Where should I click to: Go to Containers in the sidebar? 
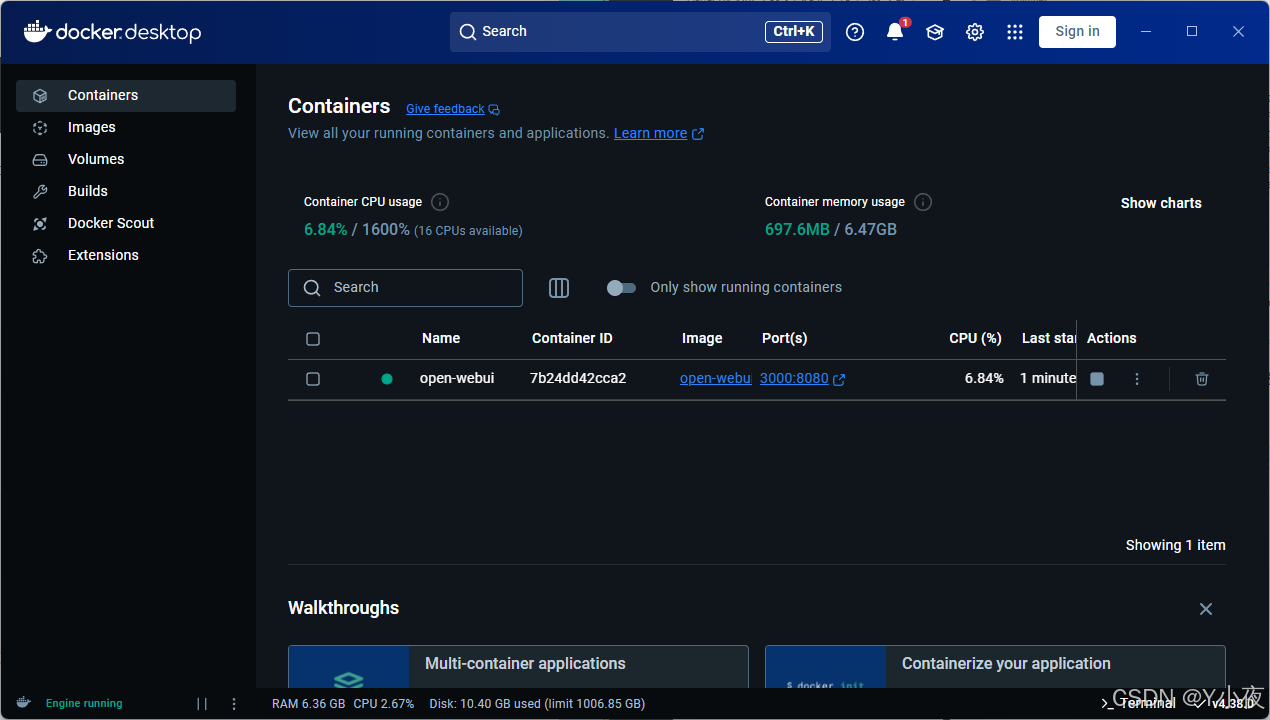[126, 96]
